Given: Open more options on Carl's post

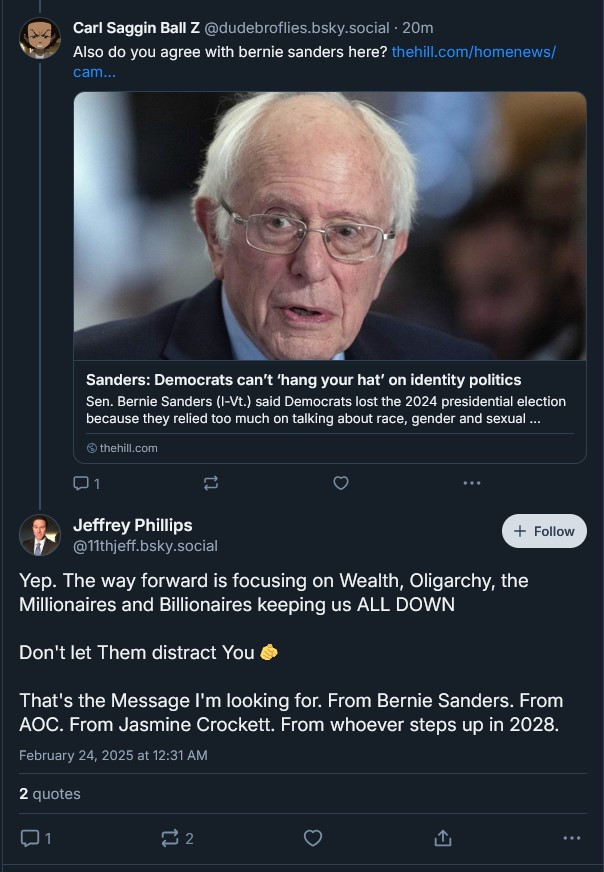Looking at the screenshot, I should tap(472, 483).
